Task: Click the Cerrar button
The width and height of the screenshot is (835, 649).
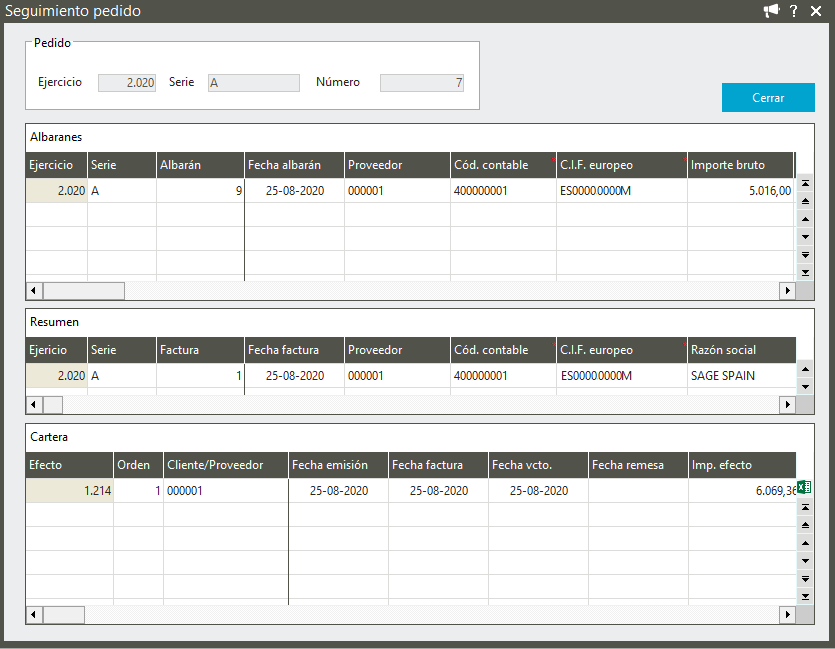Action: coord(768,97)
